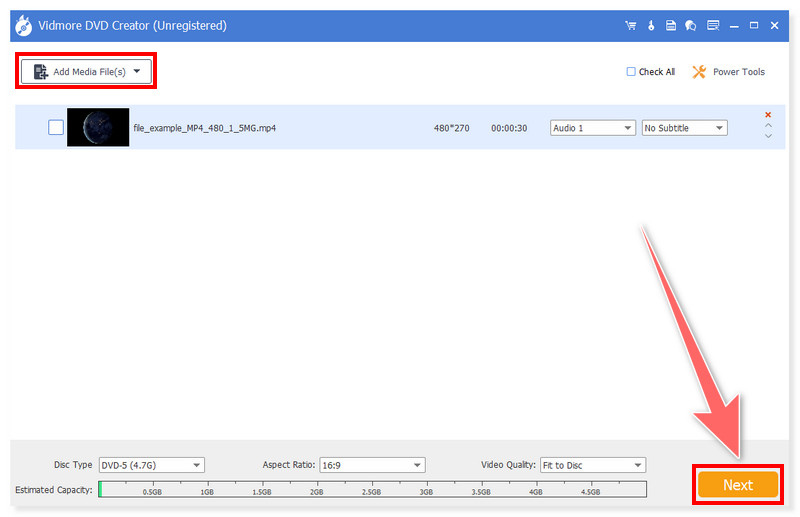Open the Aspect Ratio 16:9 dropdown
800x517 pixels.
click(372, 465)
